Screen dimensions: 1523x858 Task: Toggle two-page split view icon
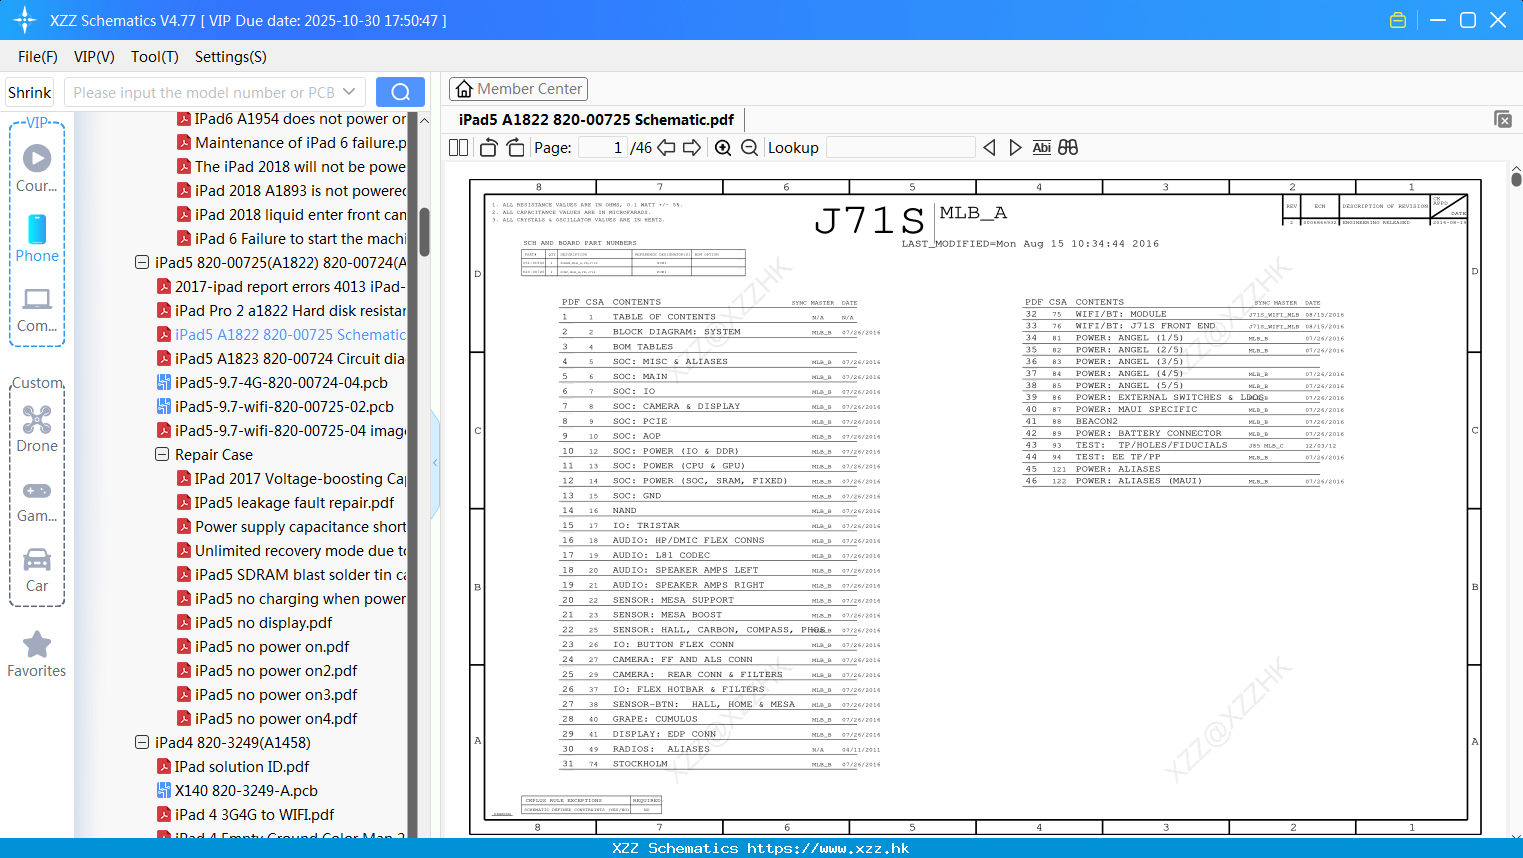(x=459, y=148)
